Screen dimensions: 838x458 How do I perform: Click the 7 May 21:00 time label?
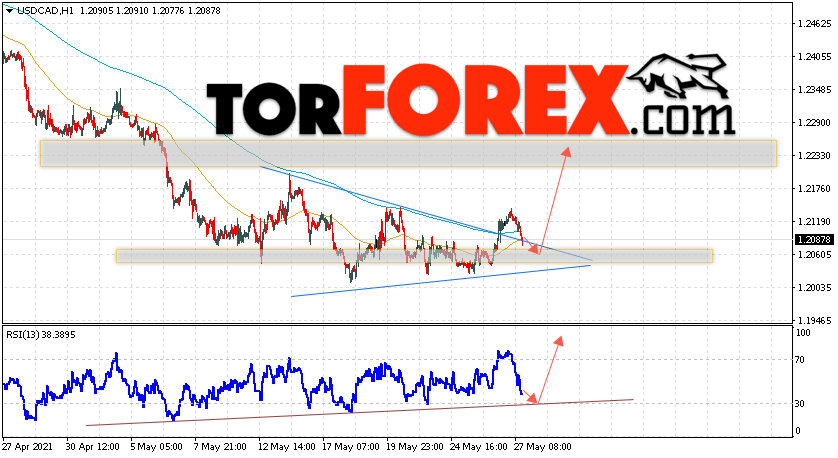[220, 447]
